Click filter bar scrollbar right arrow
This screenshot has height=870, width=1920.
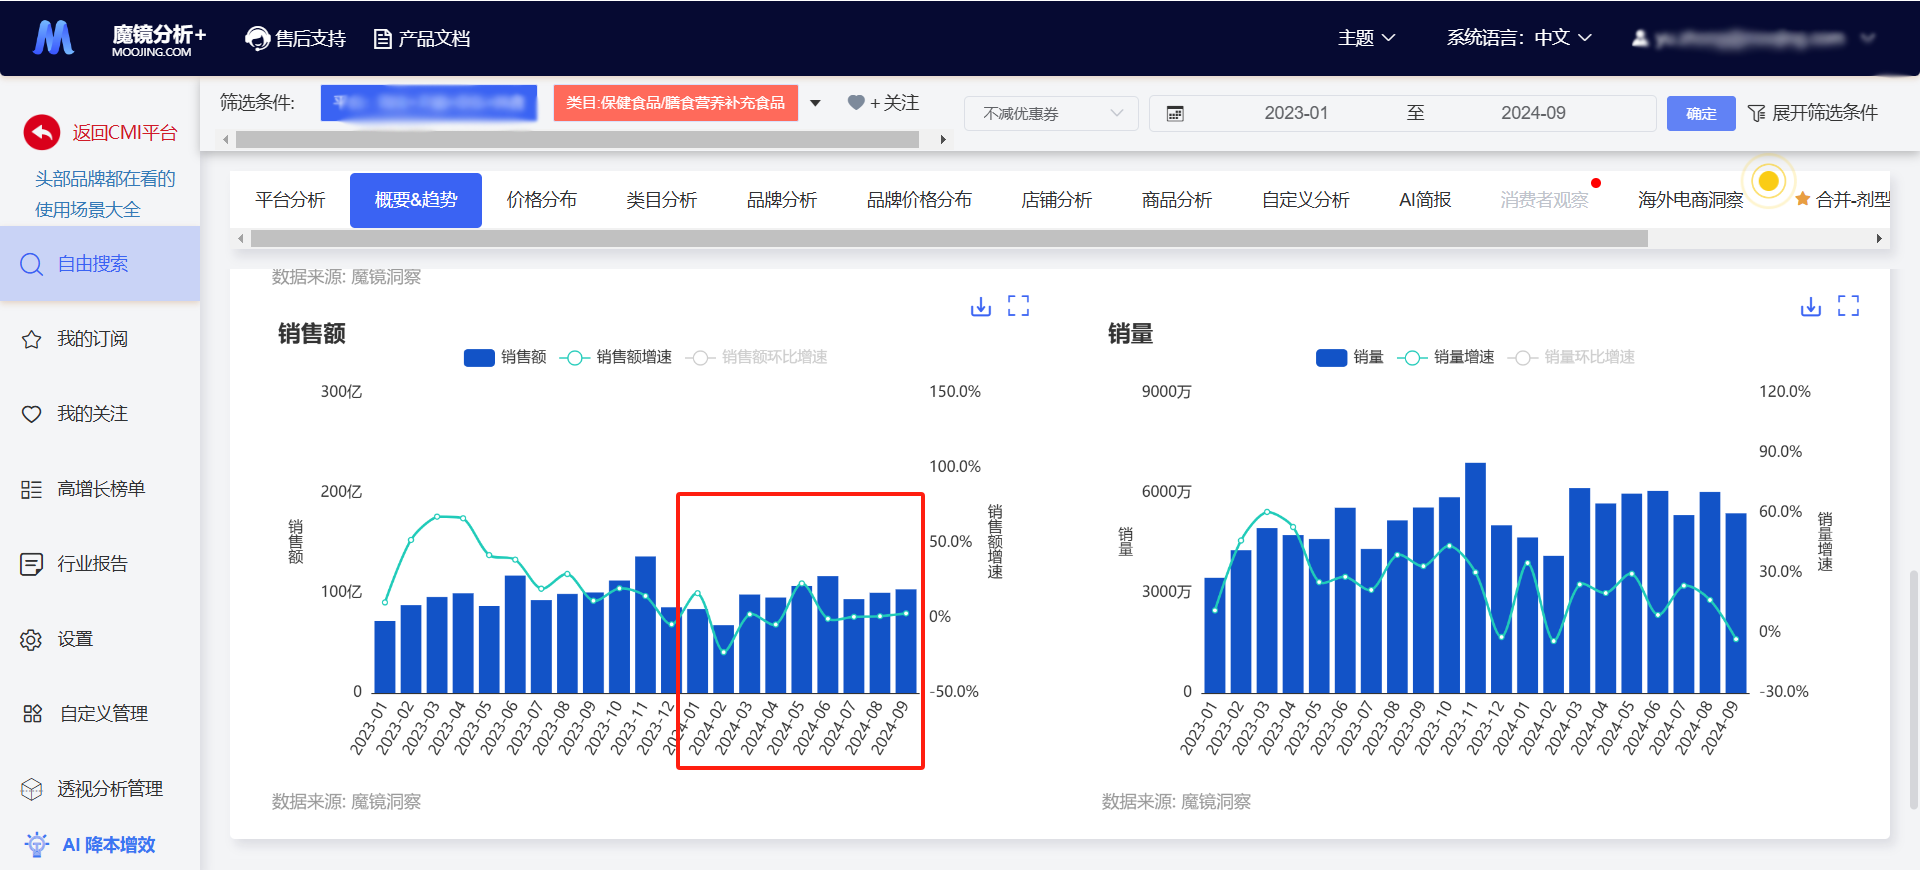tap(943, 140)
